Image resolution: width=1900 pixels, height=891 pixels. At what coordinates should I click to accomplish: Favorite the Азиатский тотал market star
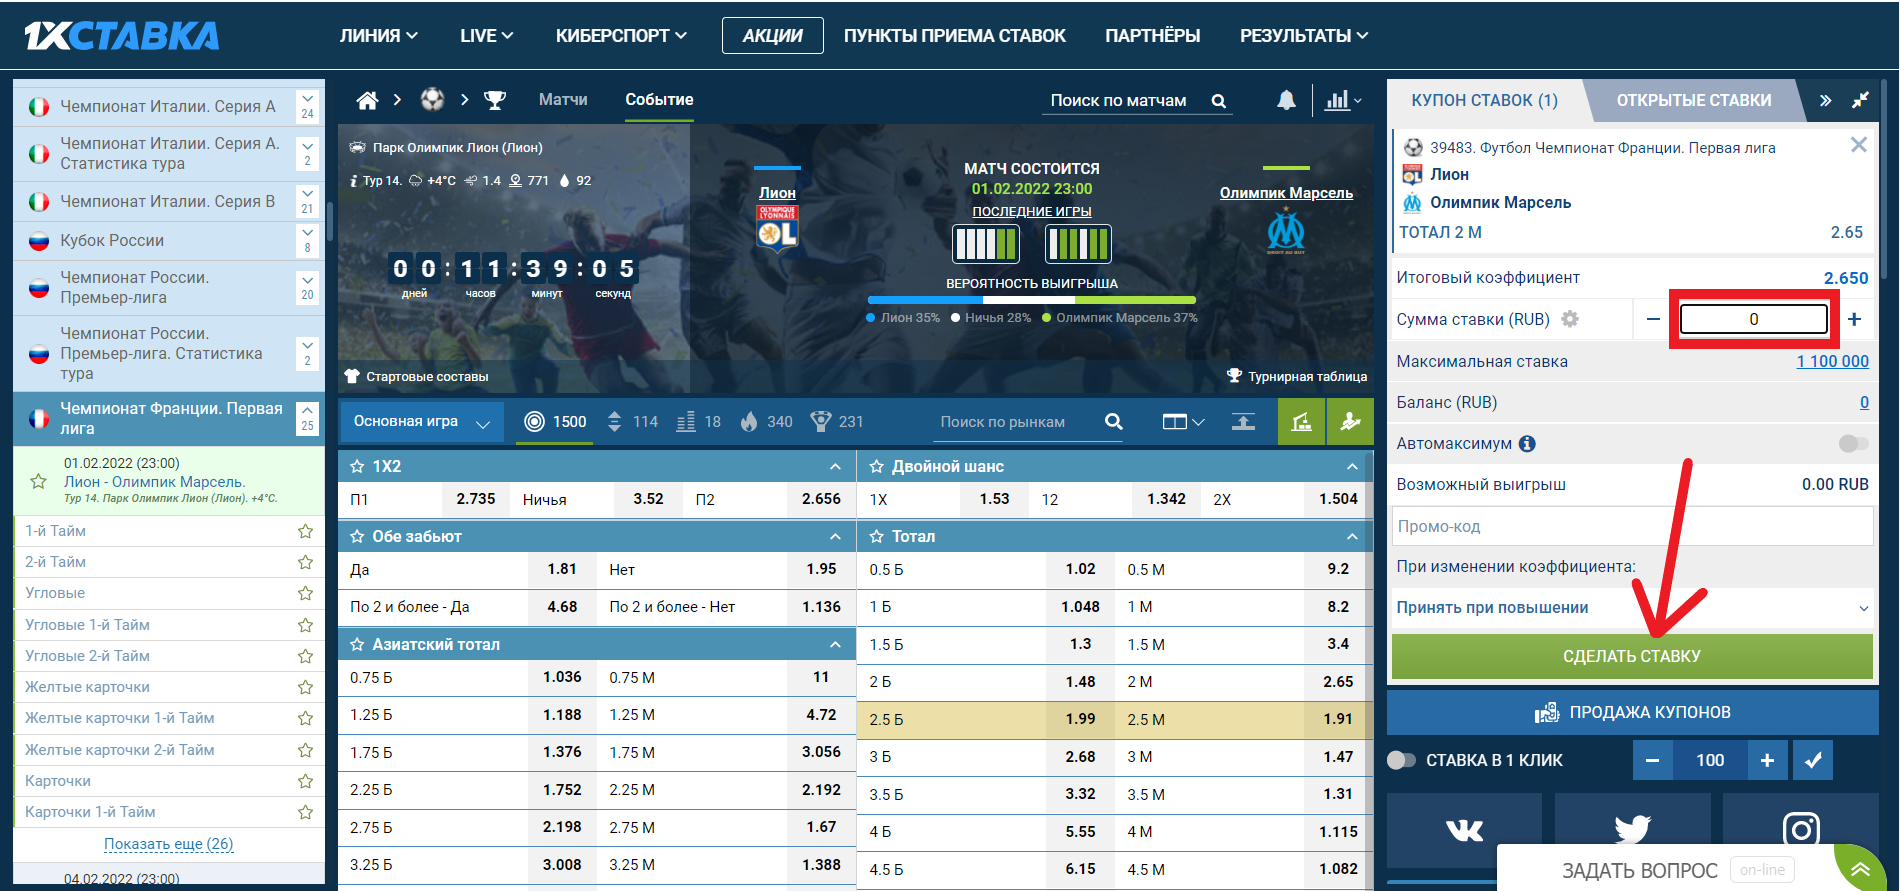coord(357,645)
